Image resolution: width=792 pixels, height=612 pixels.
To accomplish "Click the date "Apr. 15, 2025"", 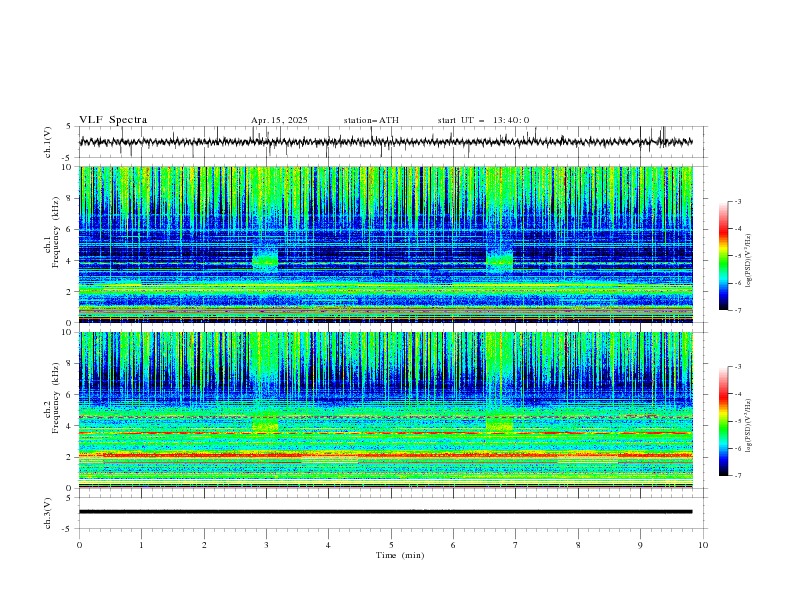I will click(279, 120).
